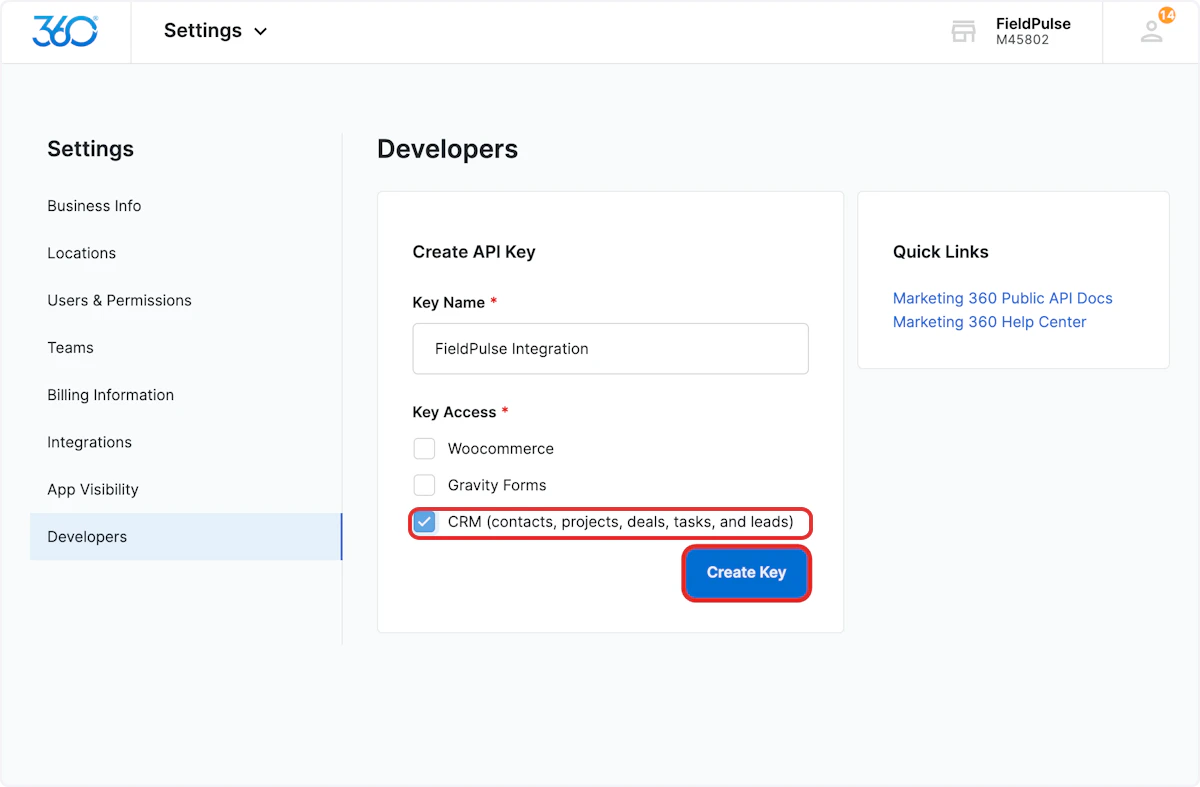Uncheck the CRM access checkbox

tap(425, 522)
